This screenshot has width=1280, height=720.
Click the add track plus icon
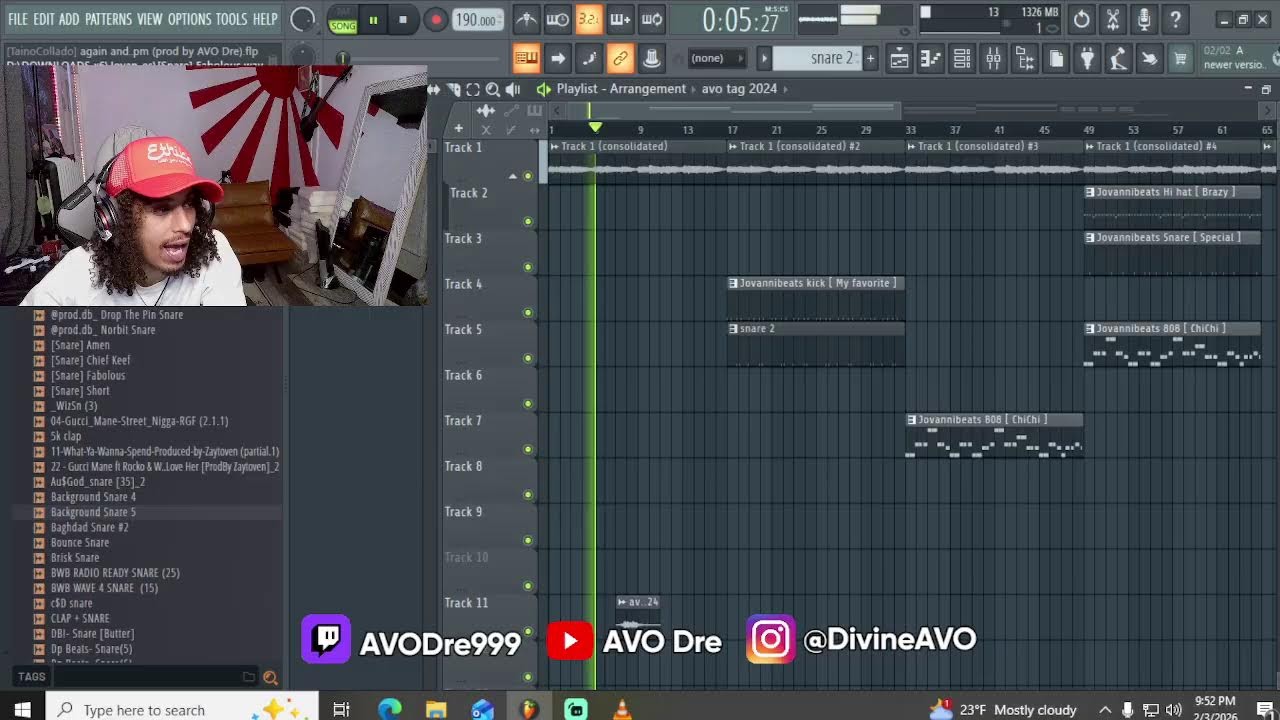(458, 128)
